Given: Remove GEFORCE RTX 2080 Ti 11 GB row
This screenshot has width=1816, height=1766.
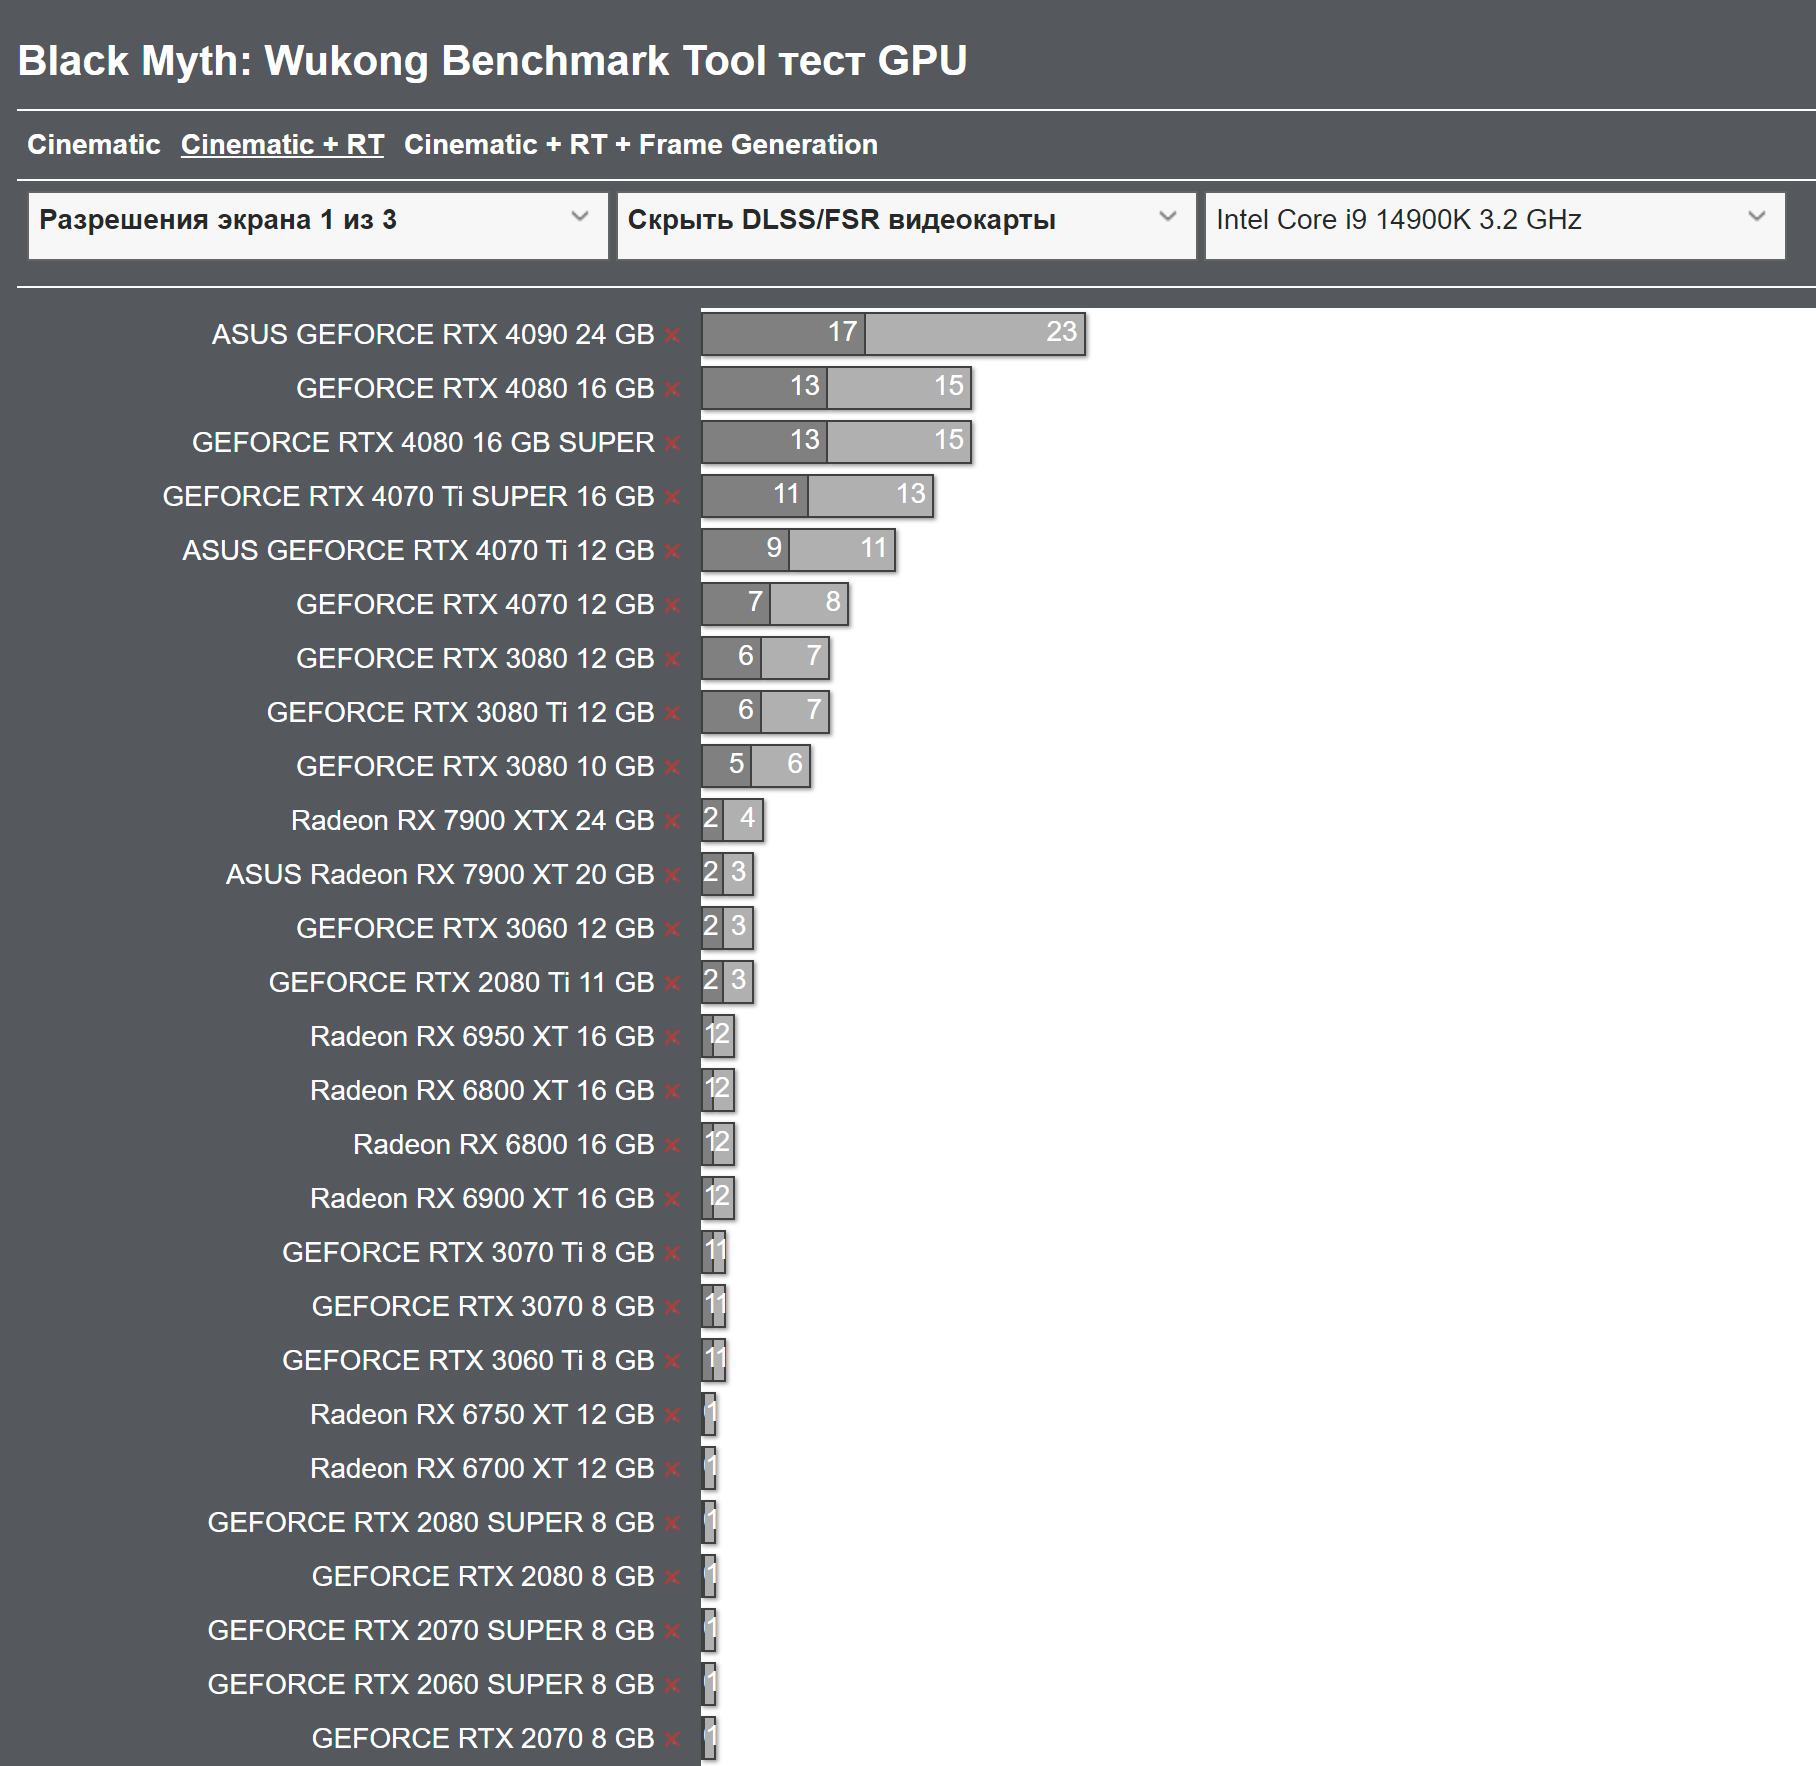Looking at the screenshot, I should pyautogui.click(x=673, y=983).
